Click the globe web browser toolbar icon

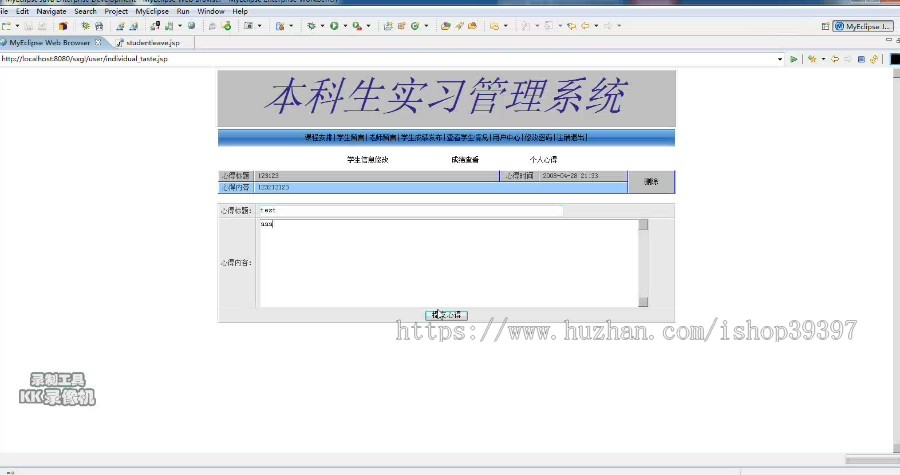(191, 26)
